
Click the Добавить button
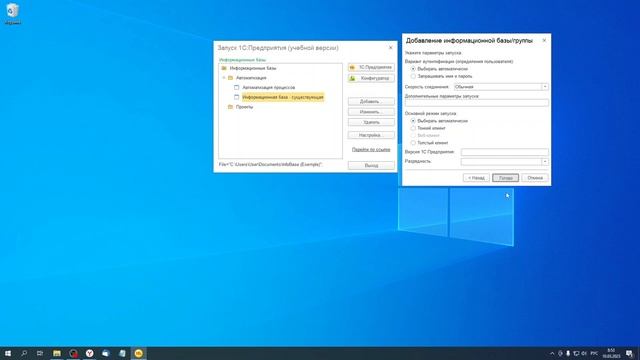coord(371,101)
